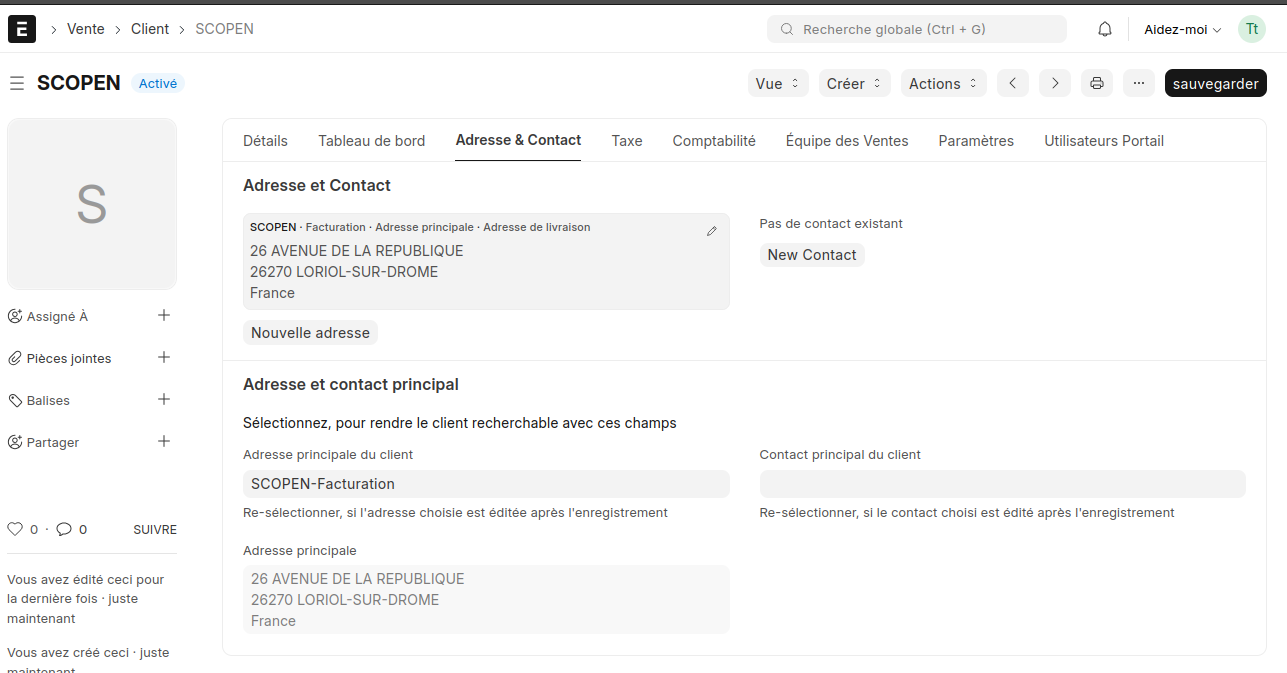Click the Pièces jointes label

click(x=69, y=358)
